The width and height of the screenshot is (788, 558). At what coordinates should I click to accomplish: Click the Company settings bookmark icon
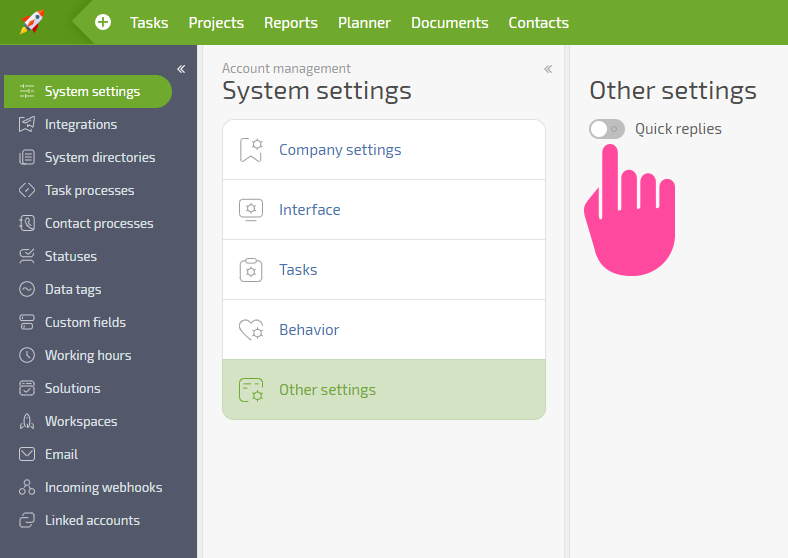click(x=251, y=150)
